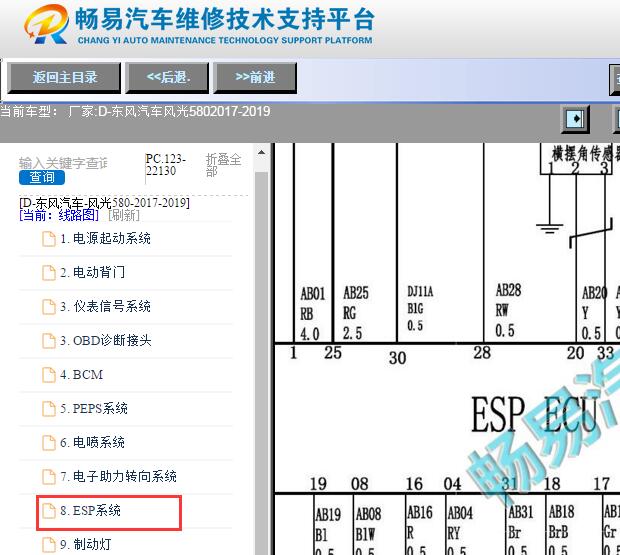
Task: Click the PC.123-22130 code text
Action: (166, 165)
